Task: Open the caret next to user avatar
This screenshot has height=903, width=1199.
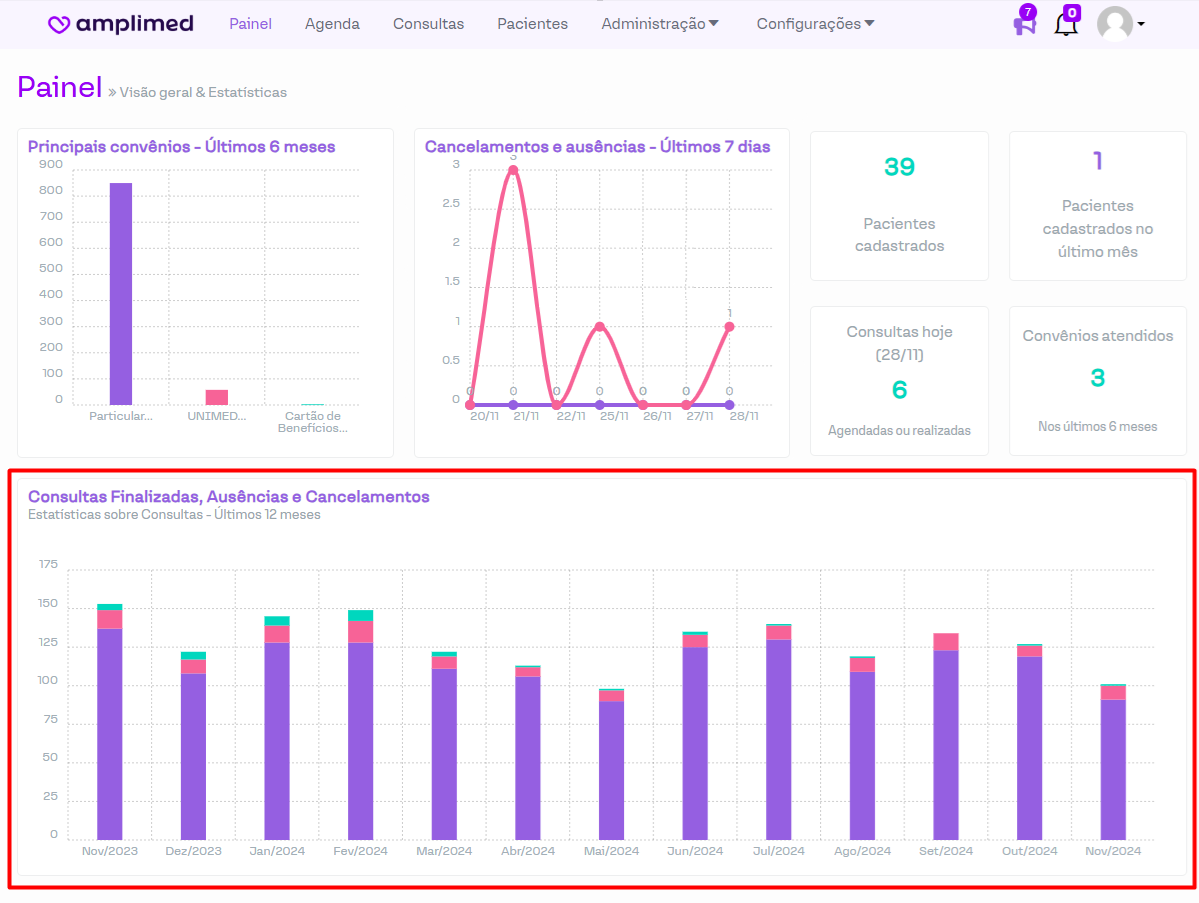Action: click(x=1141, y=24)
